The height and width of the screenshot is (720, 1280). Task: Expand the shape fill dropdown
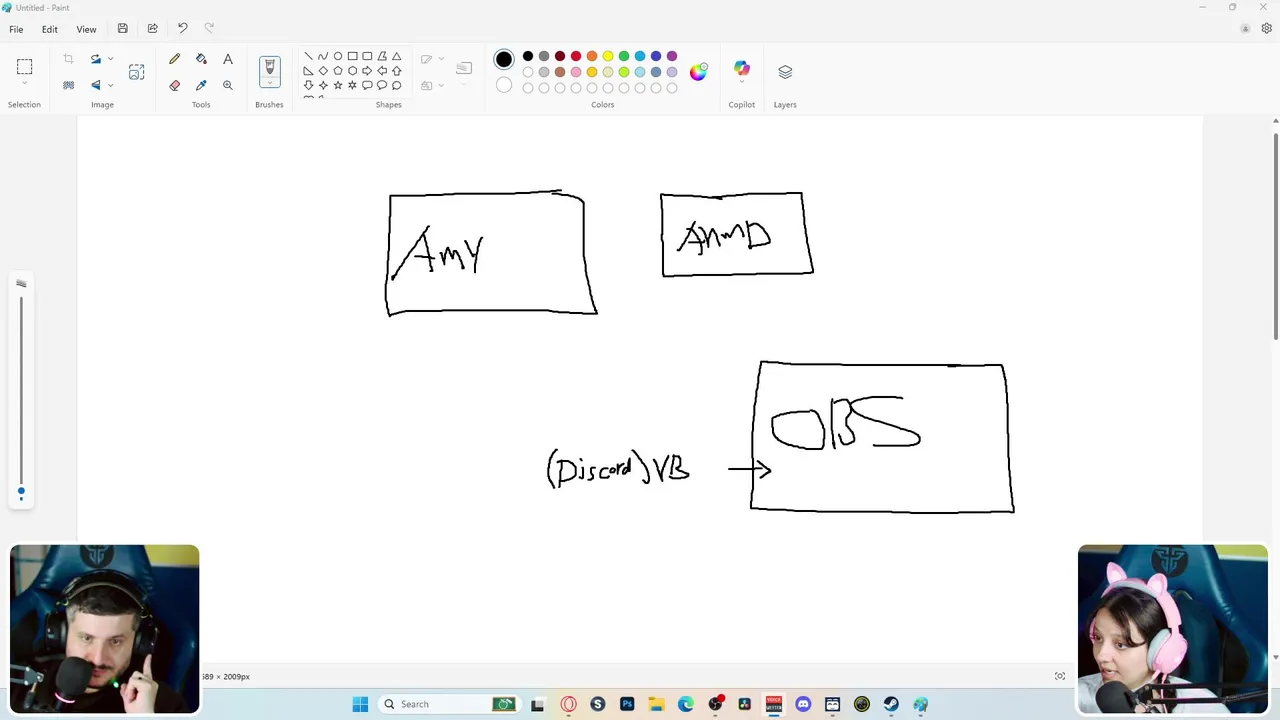tap(441, 86)
